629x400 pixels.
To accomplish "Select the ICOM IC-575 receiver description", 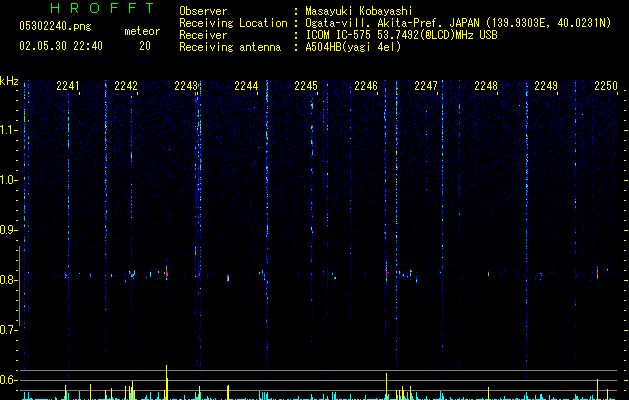I will click(401, 35).
